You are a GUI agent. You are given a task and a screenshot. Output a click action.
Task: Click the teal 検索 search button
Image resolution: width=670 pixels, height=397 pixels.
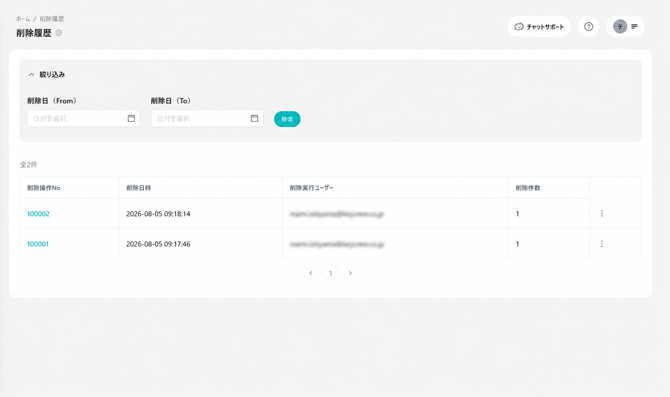tap(287, 119)
